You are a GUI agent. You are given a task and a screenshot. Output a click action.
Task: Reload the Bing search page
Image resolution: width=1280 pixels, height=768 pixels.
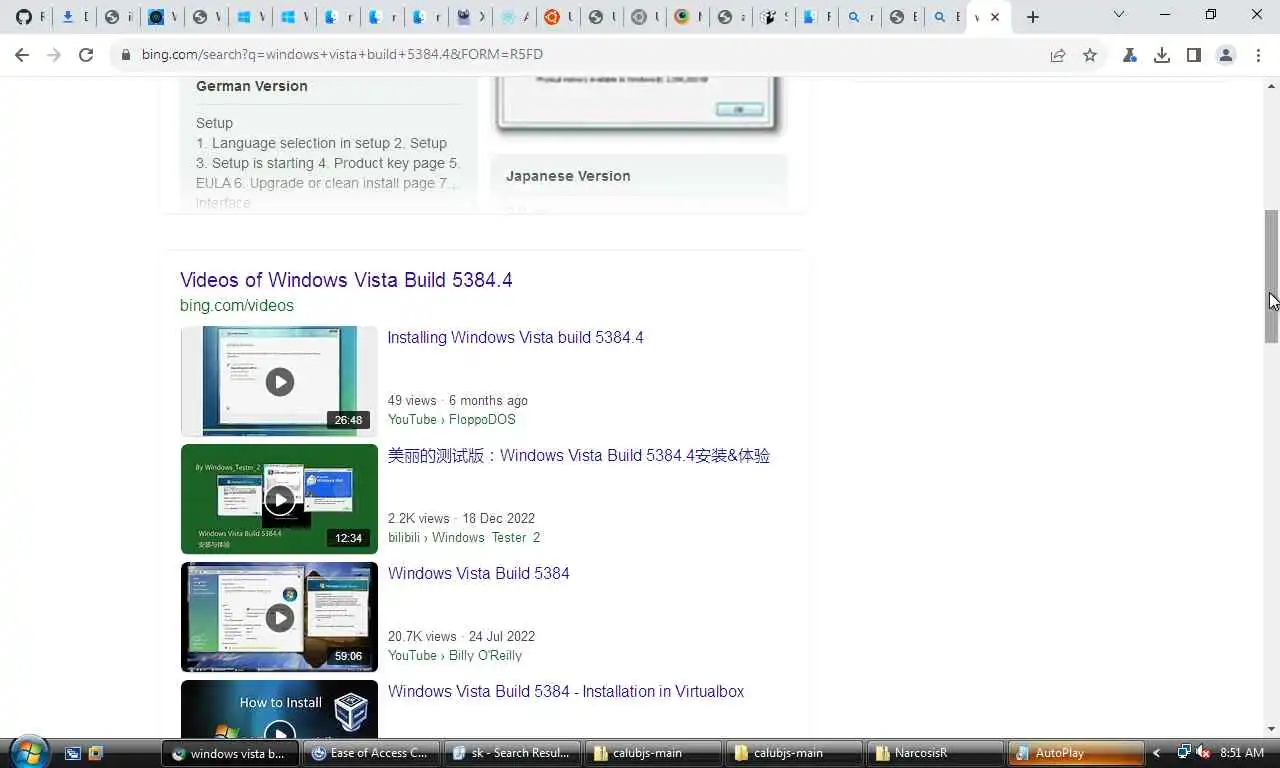point(86,55)
